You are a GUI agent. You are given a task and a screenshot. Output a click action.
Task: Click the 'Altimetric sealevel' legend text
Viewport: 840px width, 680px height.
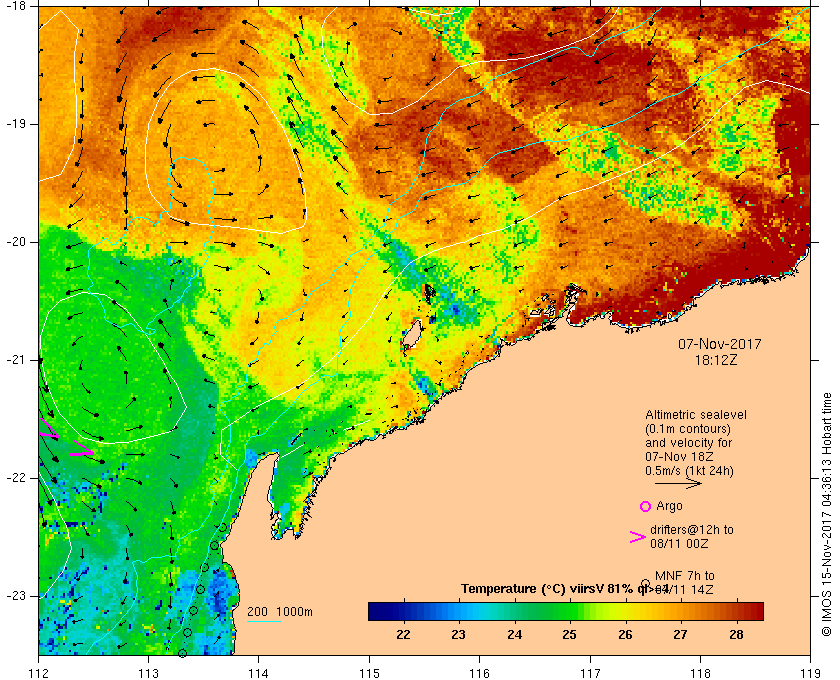tap(696, 415)
